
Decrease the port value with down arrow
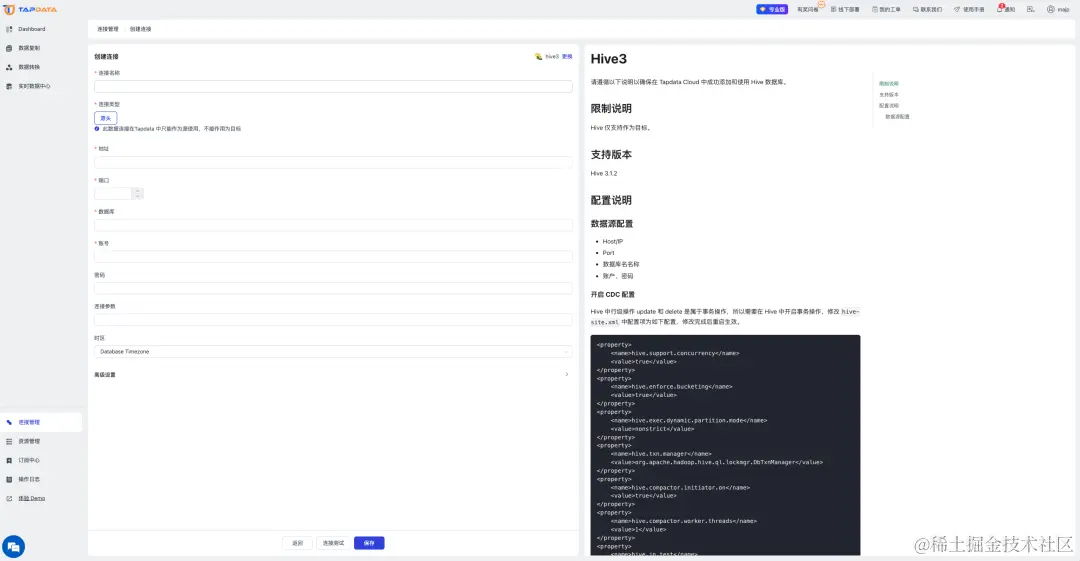click(138, 196)
